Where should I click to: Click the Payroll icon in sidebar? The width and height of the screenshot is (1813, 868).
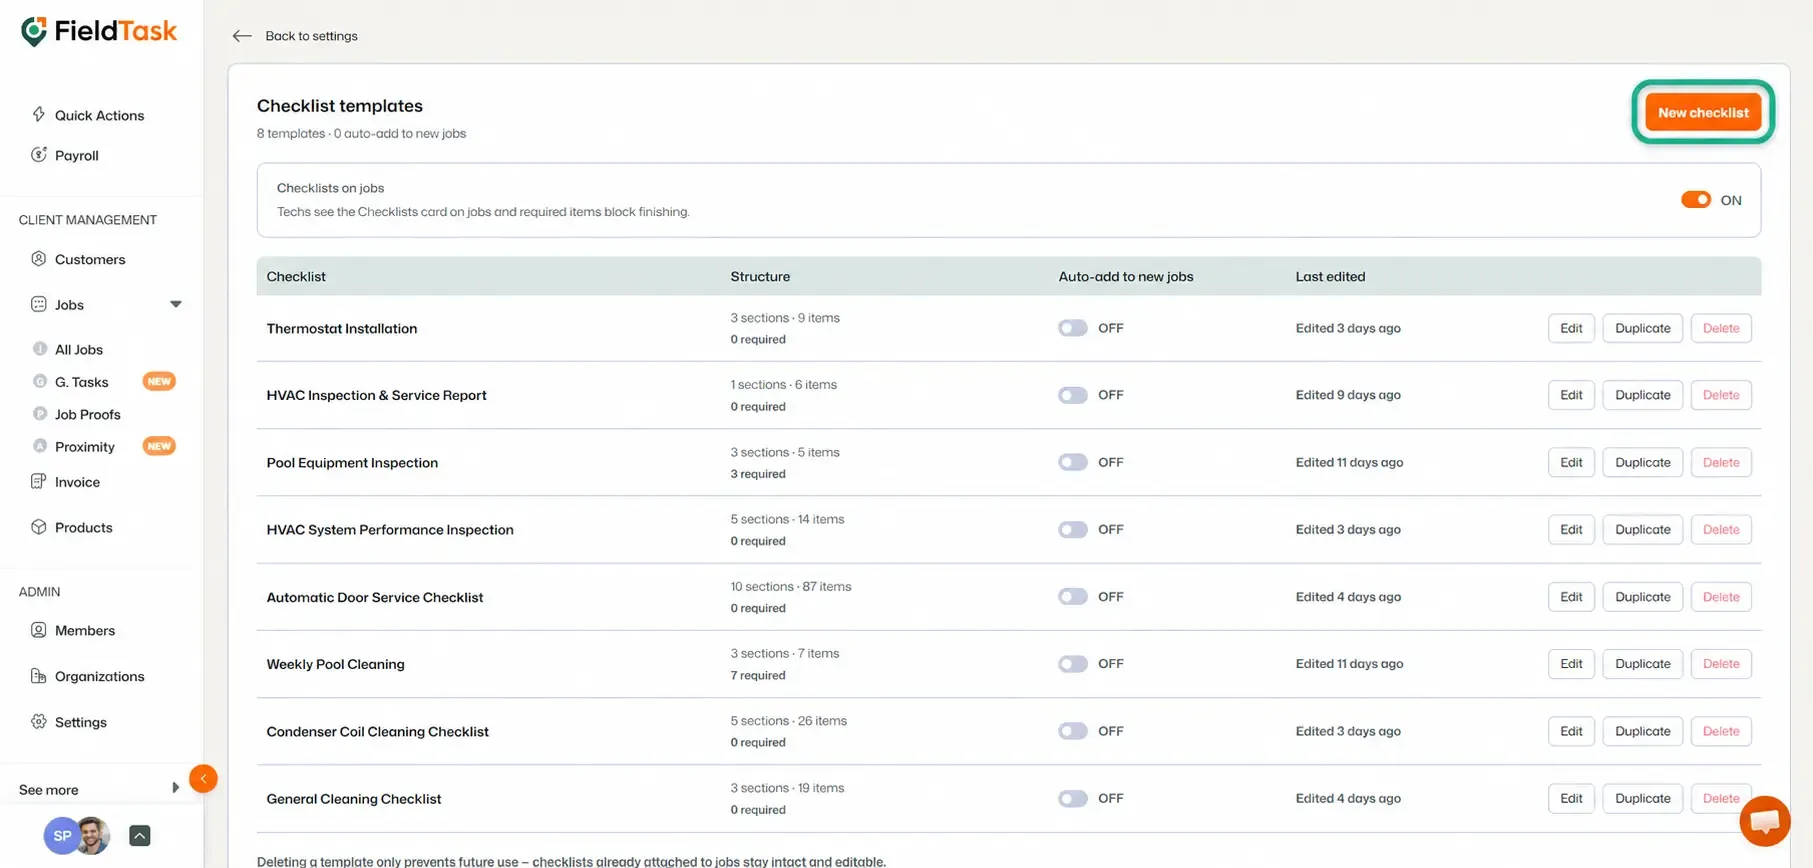tap(39, 154)
